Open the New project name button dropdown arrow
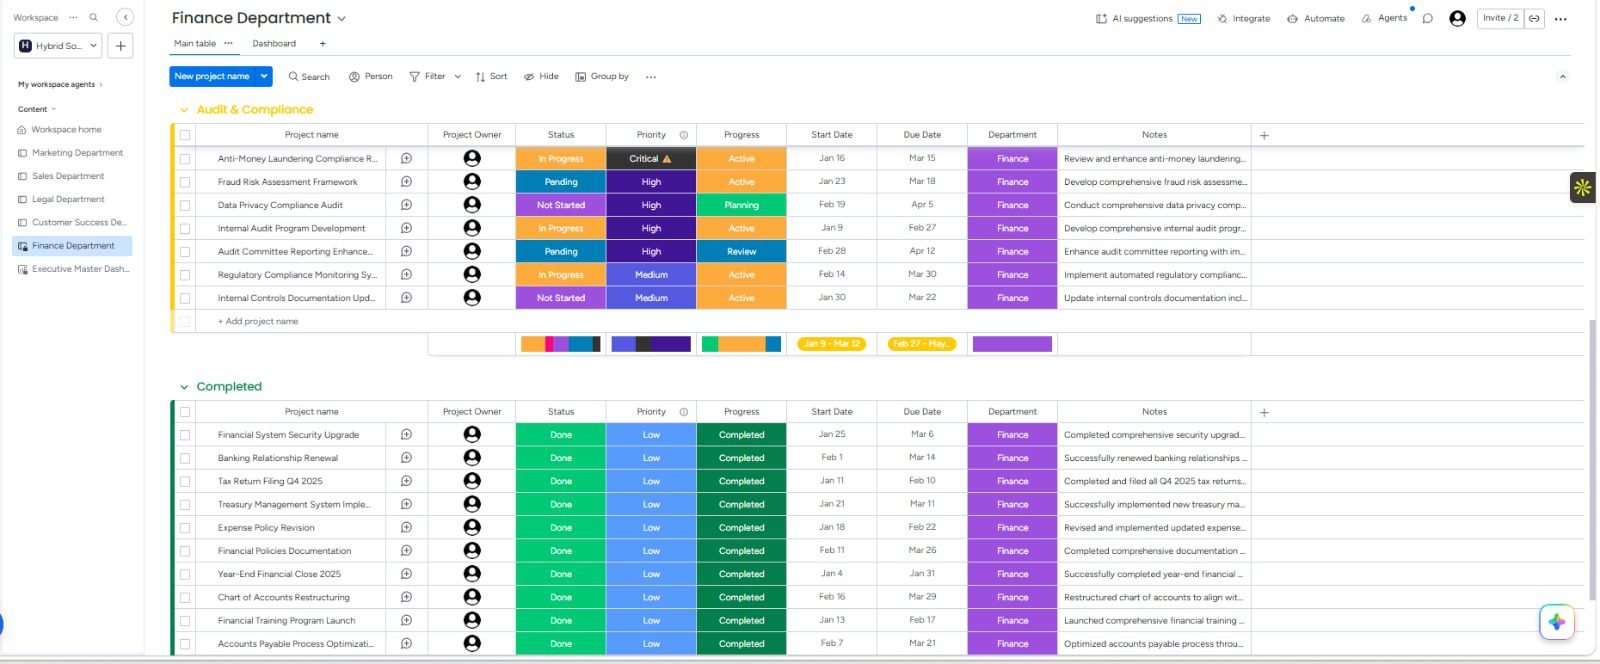 tap(264, 76)
